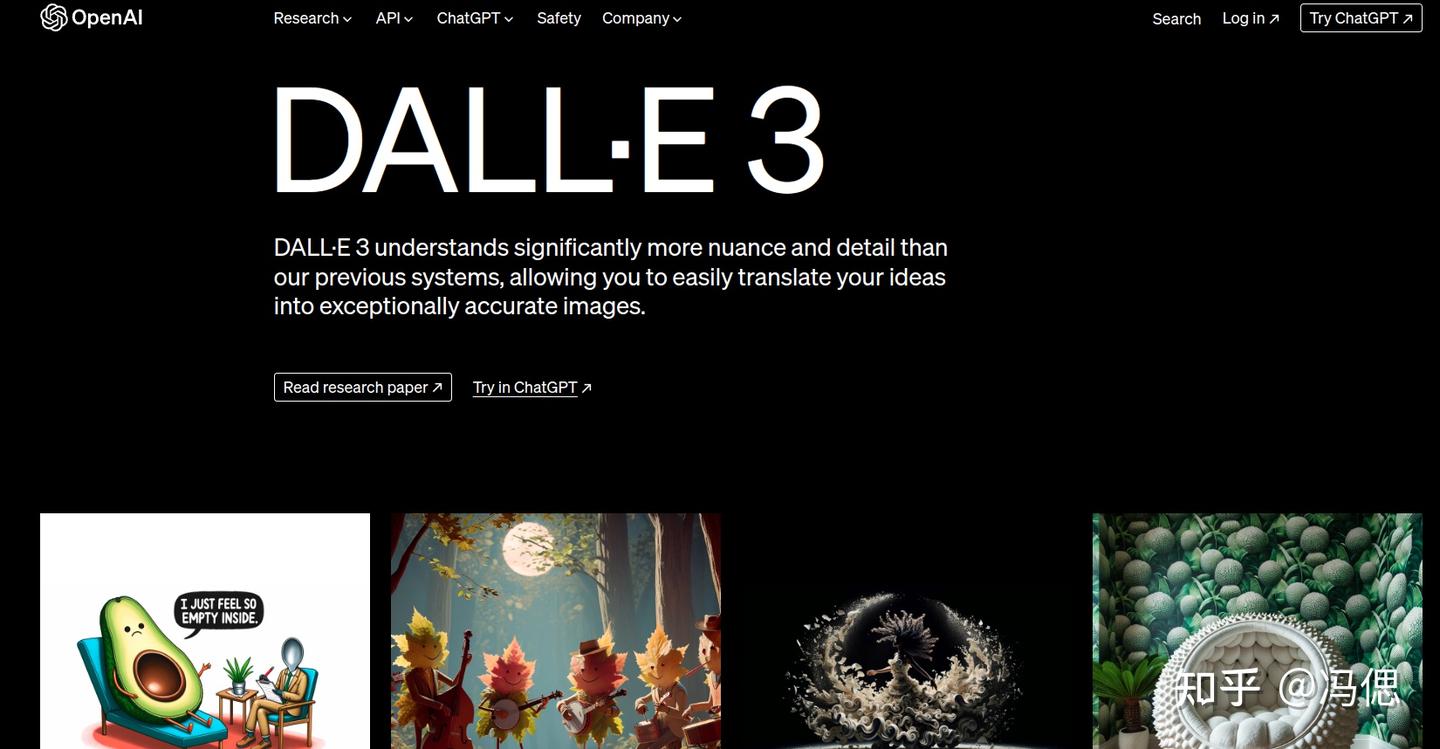Click Search in the top bar

point(1176,19)
